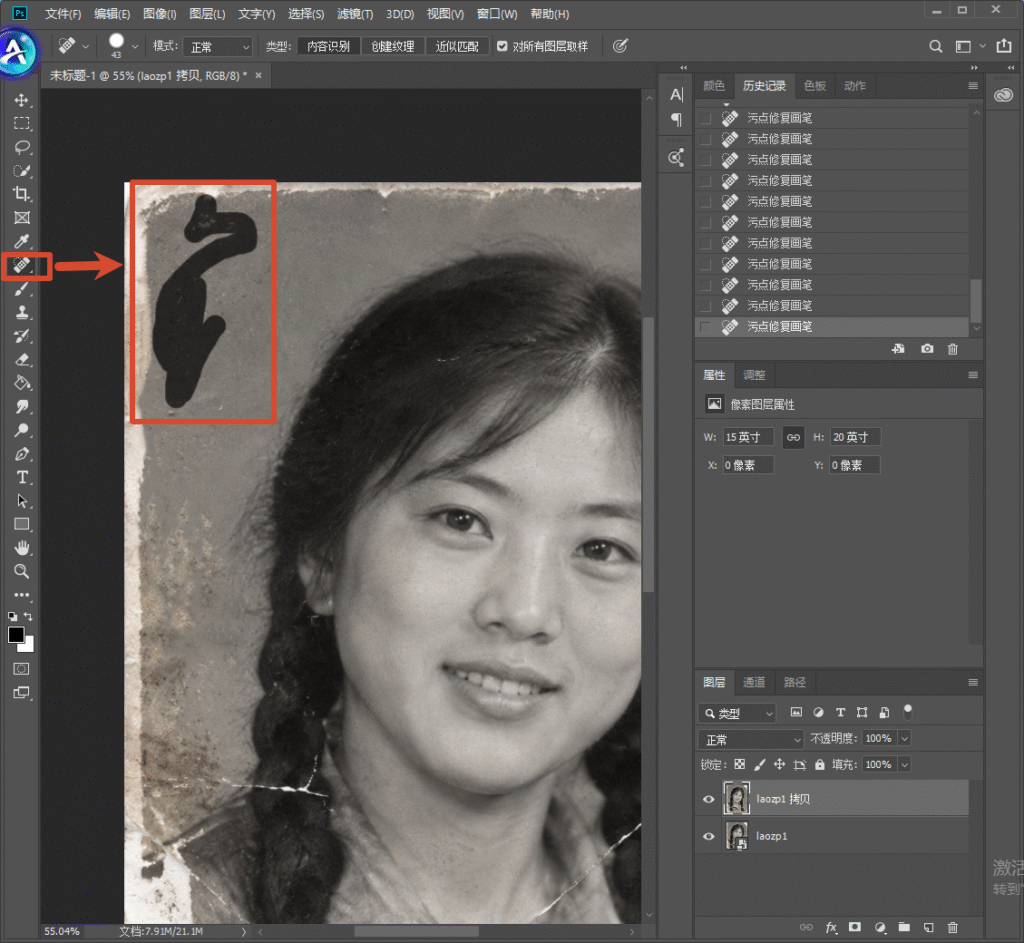This screenshot has width=1024, height=943.
Task: Select the Hand tool
Action: tap(22, 548)
